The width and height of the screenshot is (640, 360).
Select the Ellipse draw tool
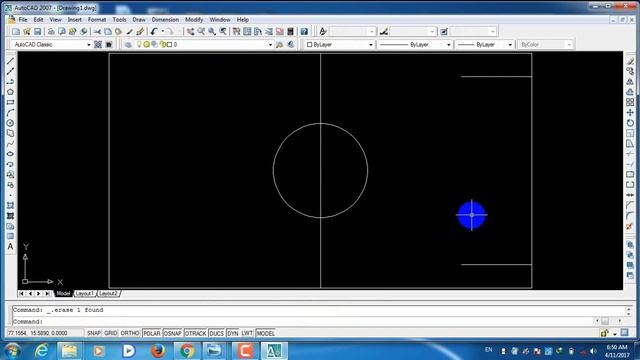(x=10, y=154)
